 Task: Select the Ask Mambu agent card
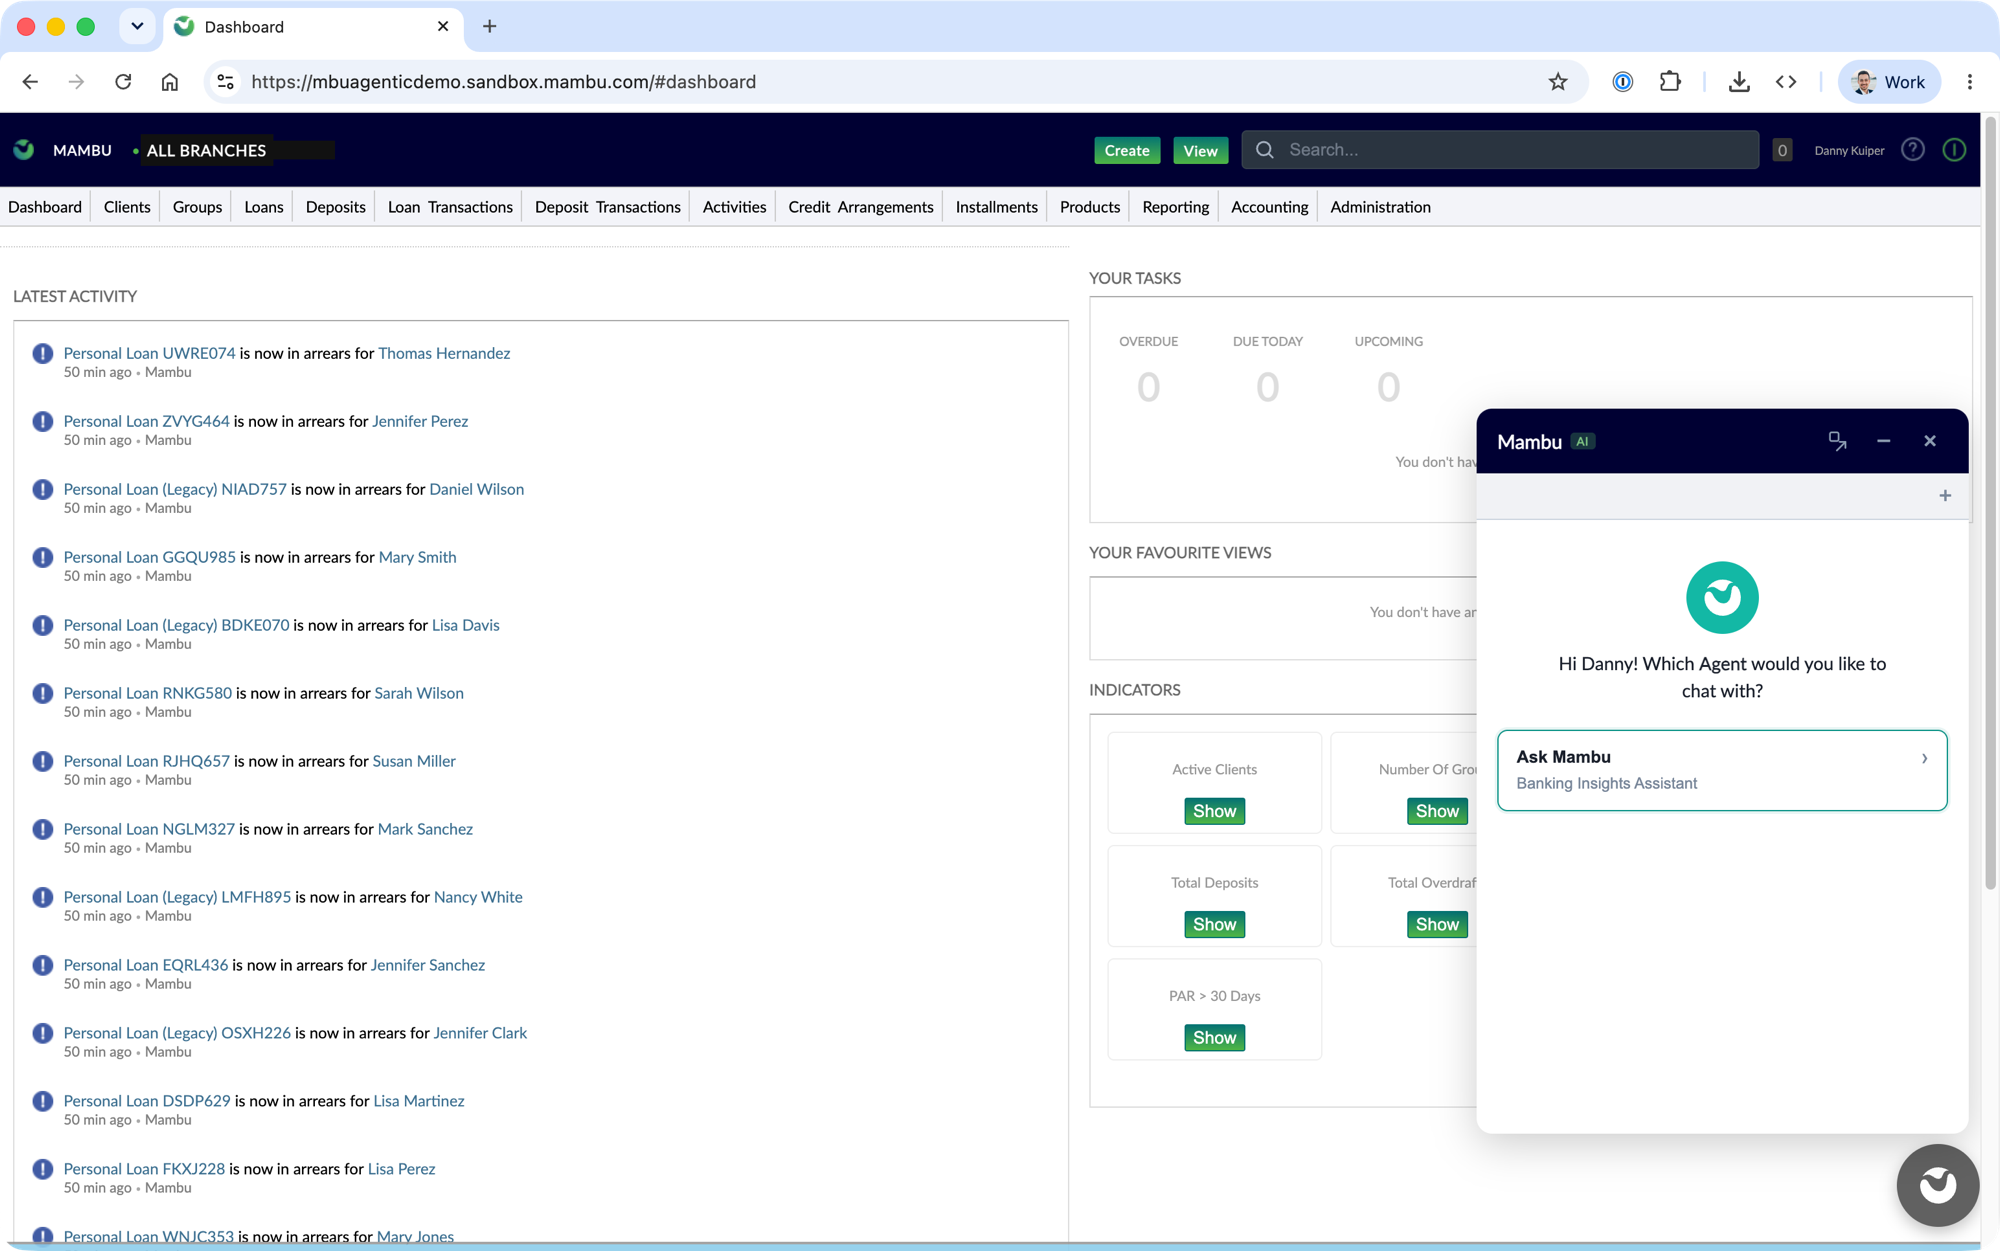click(x=1722, y=770)
